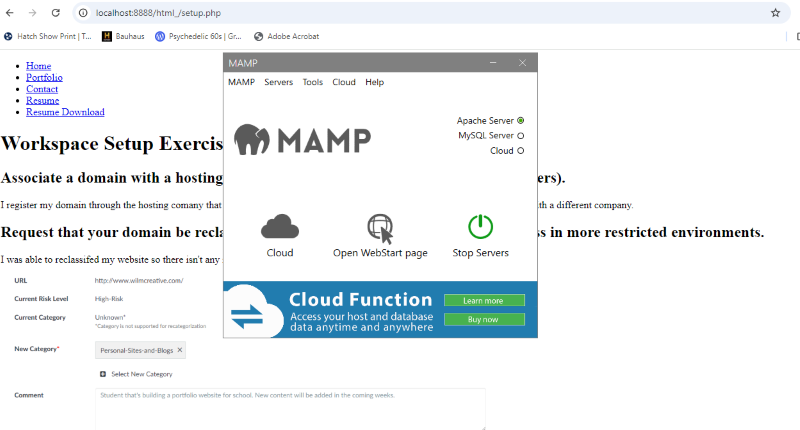Open the Help menu

point(374,82)
